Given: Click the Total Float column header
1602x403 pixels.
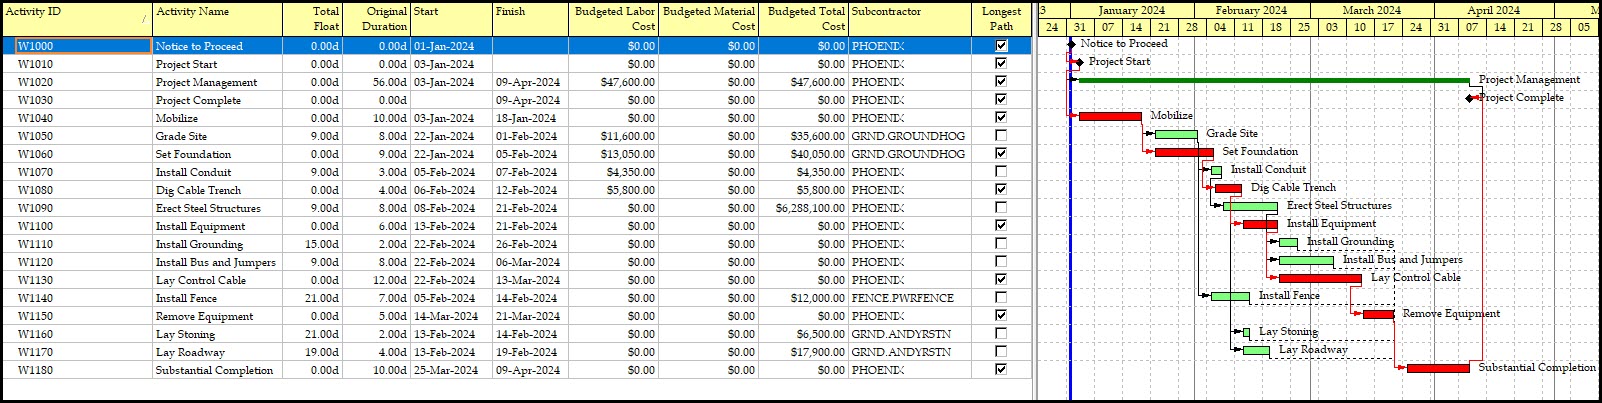Looking at the screenshot, I should pyautogui.click(x=312, y=18).
